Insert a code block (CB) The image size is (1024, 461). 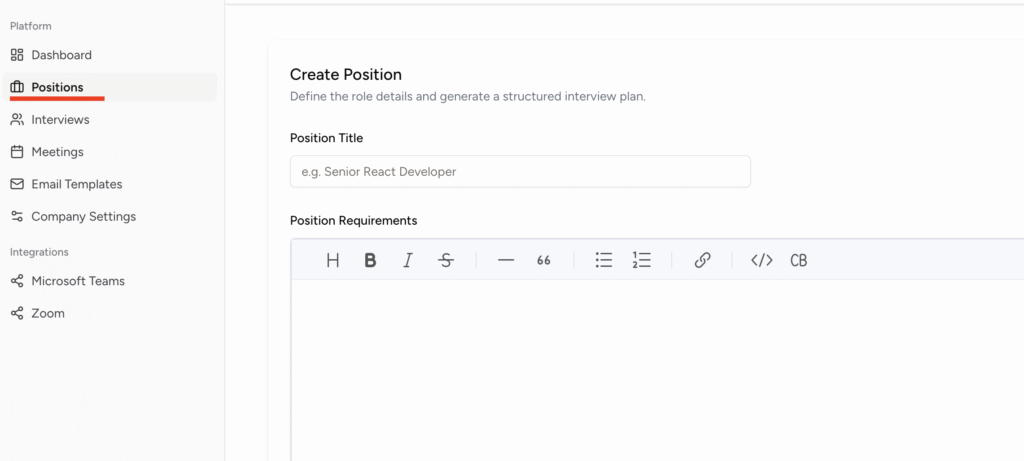click(798, 260)
